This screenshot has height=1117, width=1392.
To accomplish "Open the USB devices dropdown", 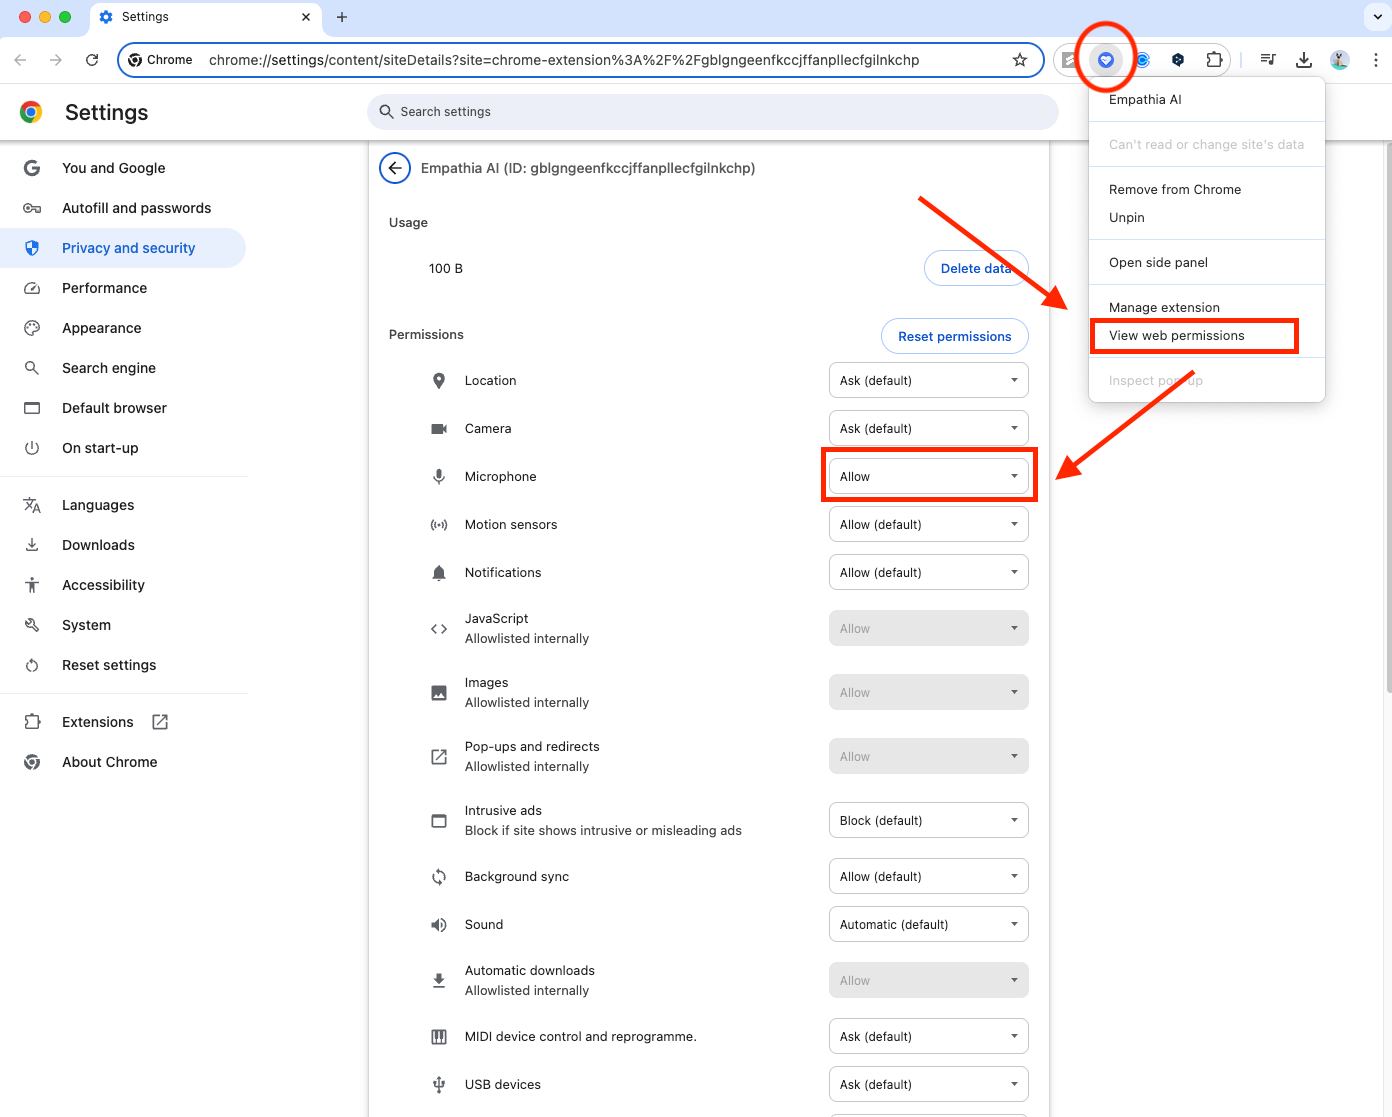I will pos(929,1085).
